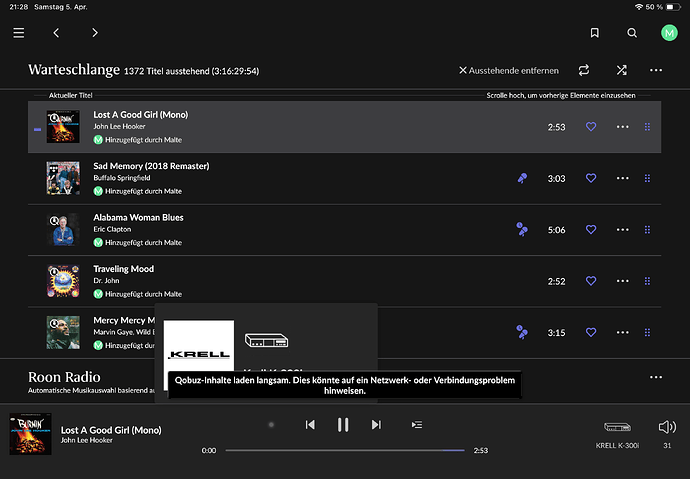
Task: Favorite Lost A Good Girl with heart
Action: (591, 127)
